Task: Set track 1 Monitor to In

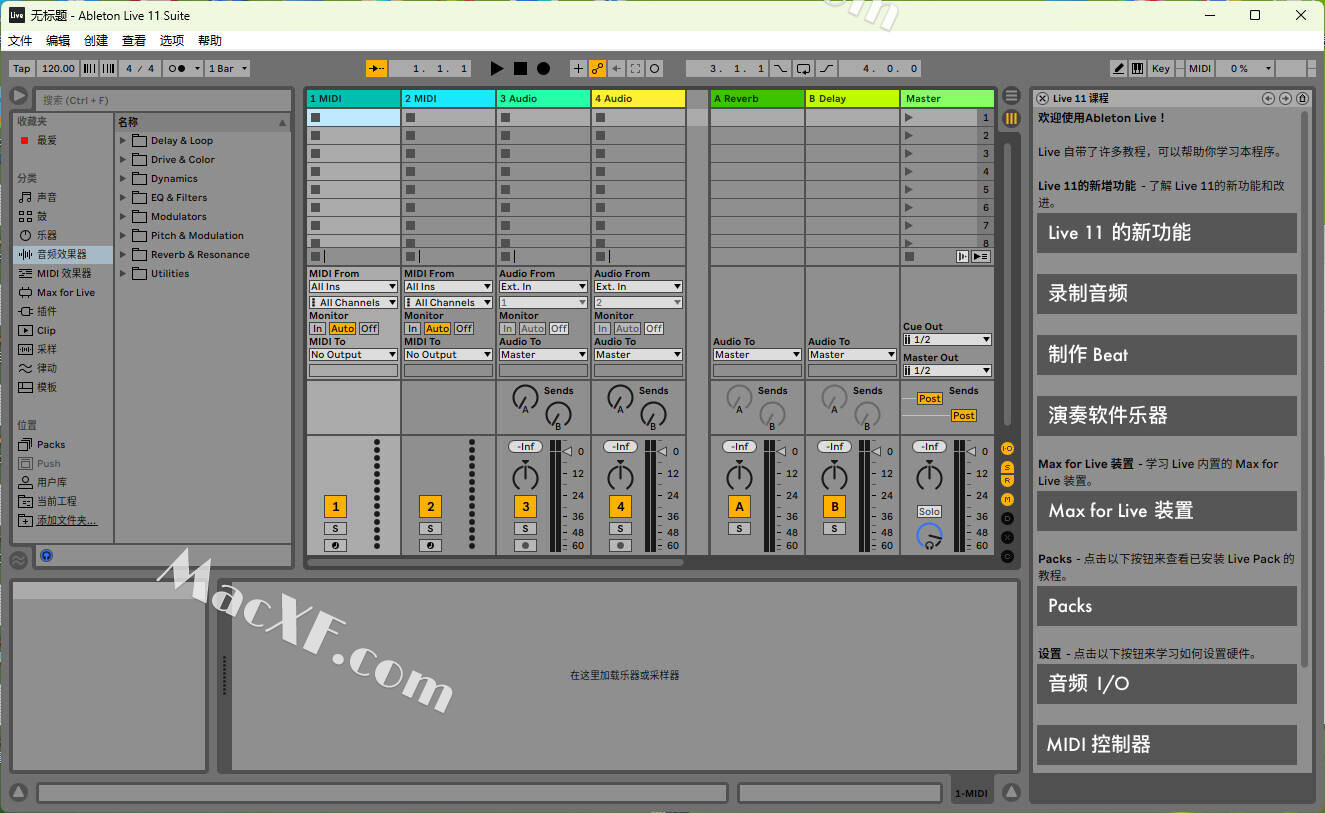Action: 317,328
